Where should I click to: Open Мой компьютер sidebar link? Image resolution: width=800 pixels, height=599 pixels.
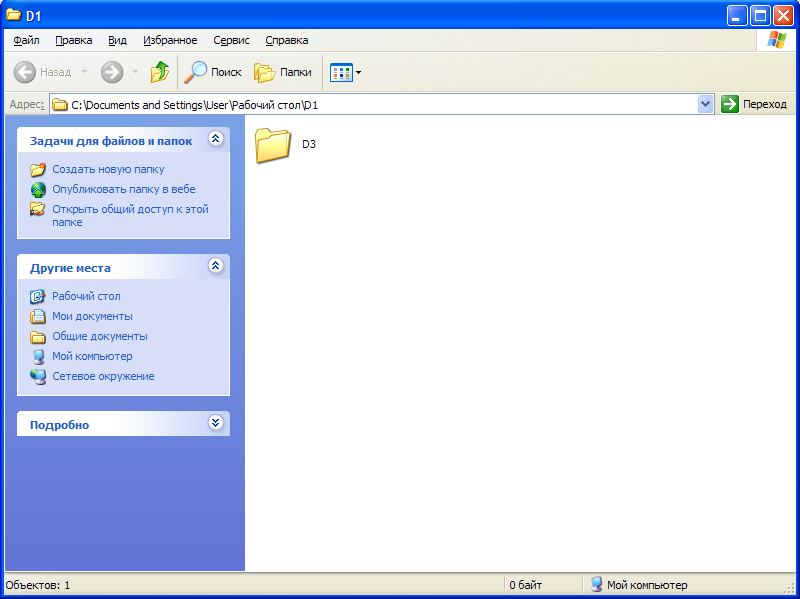click(x=92, y=356)
